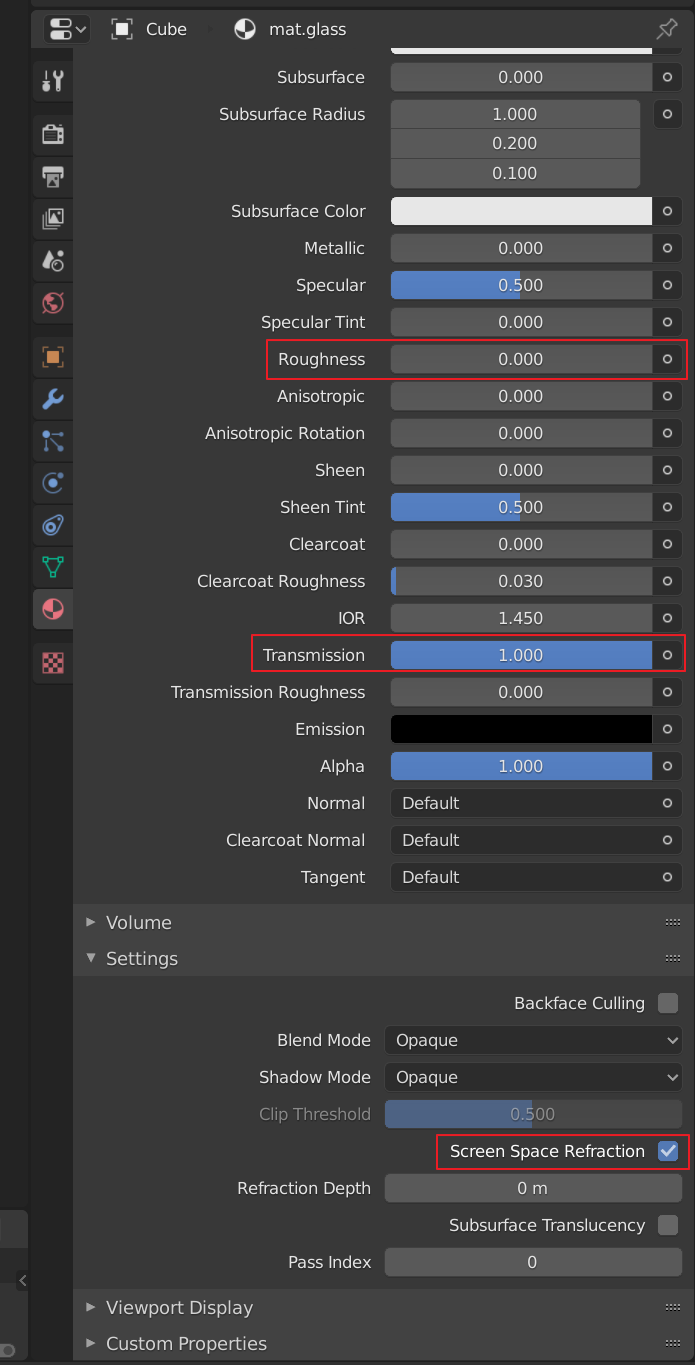Click the pin icon in header

click(666, 29)
